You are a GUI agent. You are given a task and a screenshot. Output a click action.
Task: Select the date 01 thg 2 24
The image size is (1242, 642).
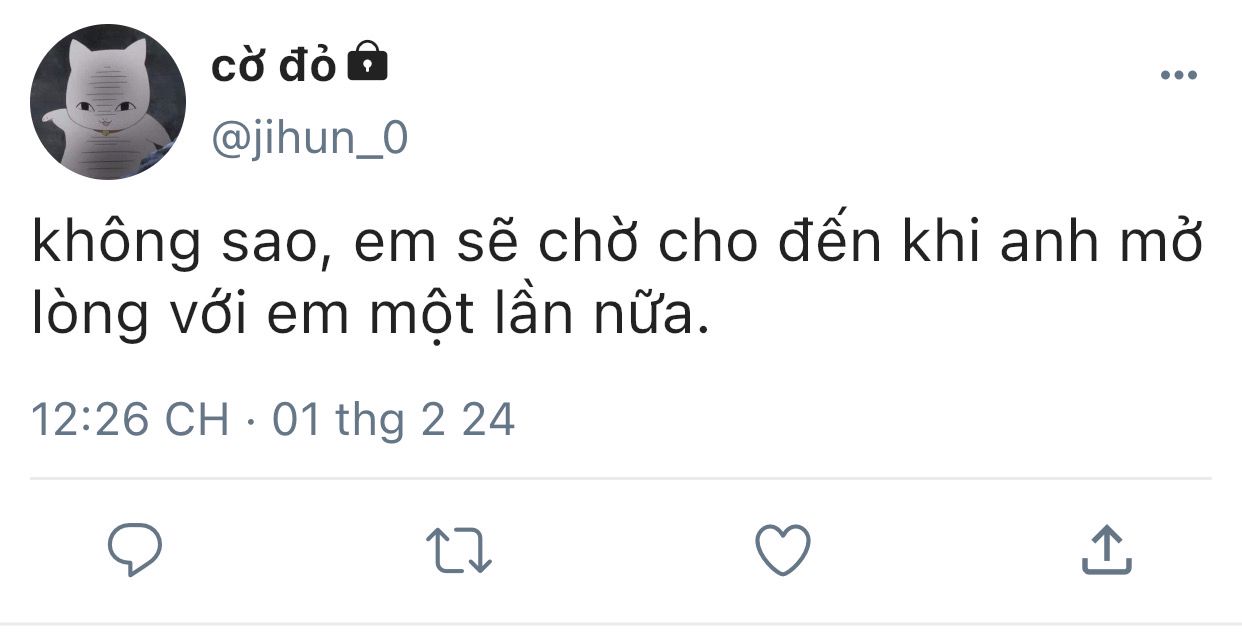click(x=394, y=419)
